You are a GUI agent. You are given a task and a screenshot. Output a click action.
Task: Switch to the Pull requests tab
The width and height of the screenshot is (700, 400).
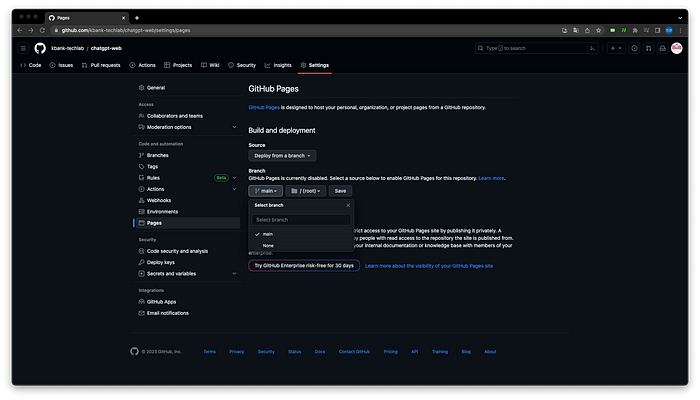point(100,65)
